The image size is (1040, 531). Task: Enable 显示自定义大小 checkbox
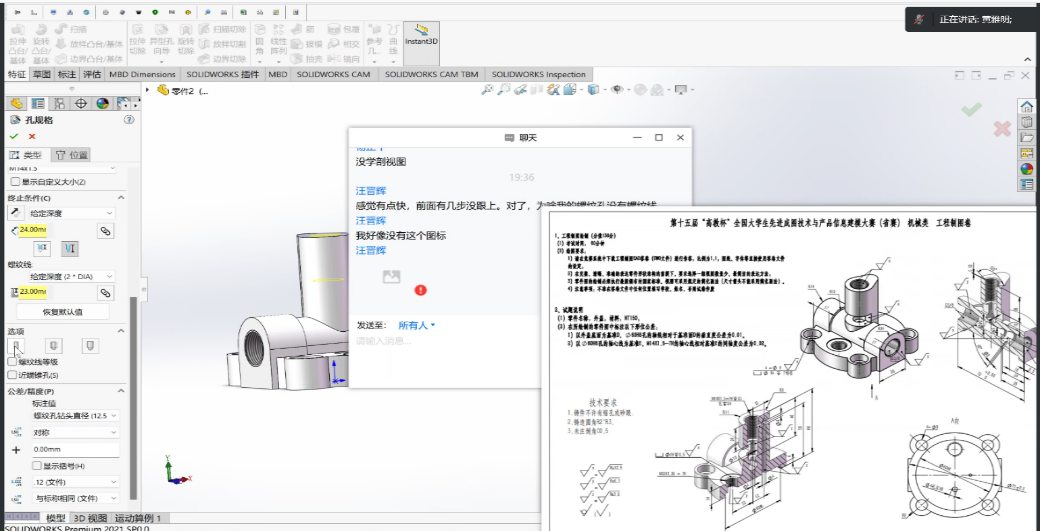click(x=14, y=182)
